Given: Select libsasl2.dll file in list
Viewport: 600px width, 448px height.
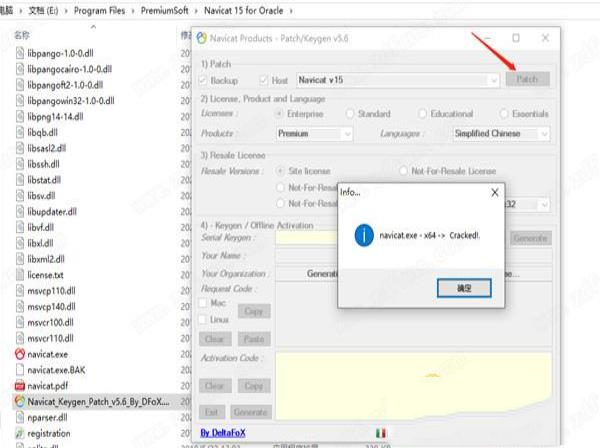Looking at the screenshot, I should [x=41, y=148].
